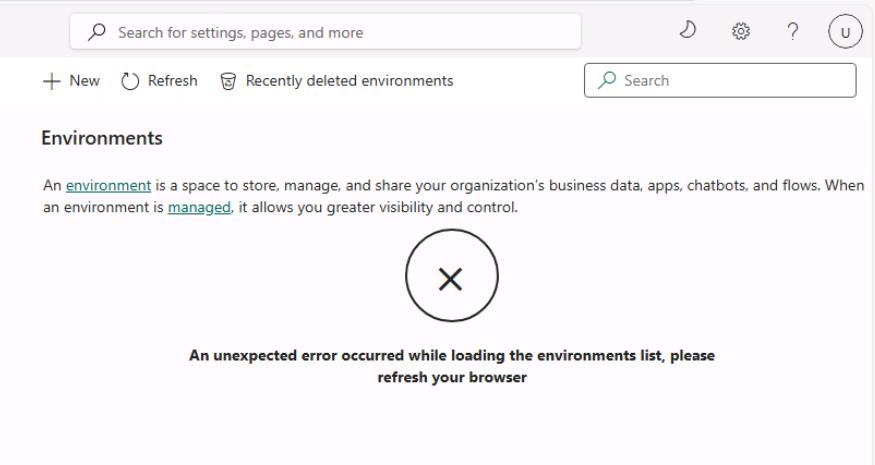Click the magnifier in top search bar

click(x=97, y=32)
